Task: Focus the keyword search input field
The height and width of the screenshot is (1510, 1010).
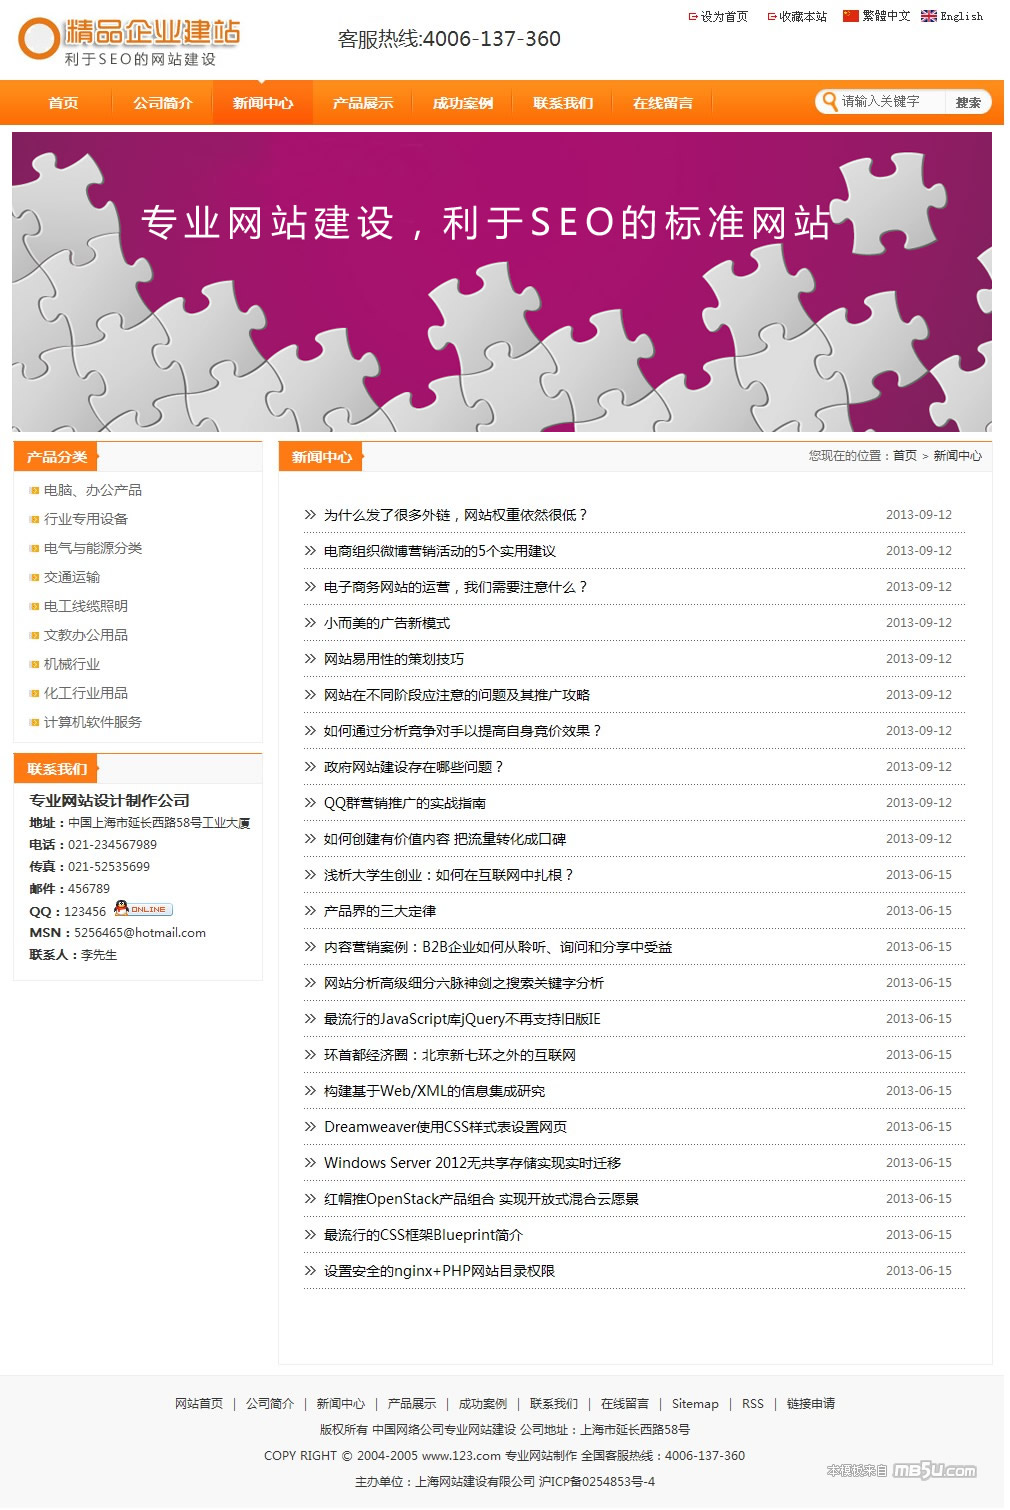Action: tap(890, 102)
